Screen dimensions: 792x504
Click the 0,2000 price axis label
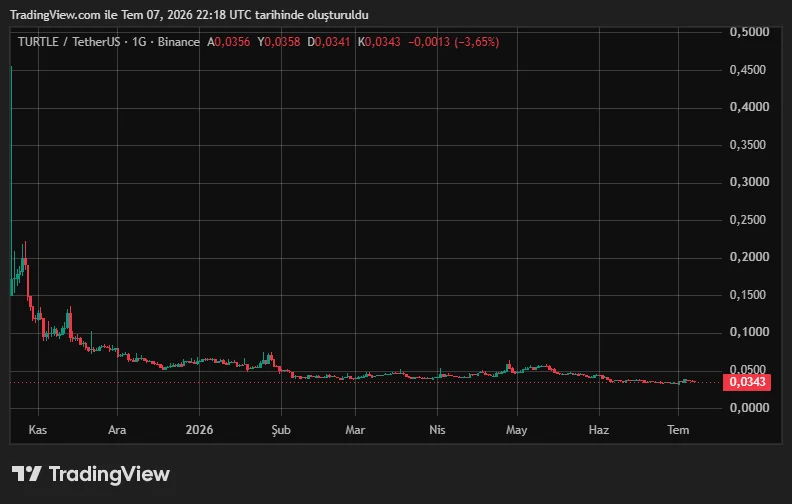[749, 257]
